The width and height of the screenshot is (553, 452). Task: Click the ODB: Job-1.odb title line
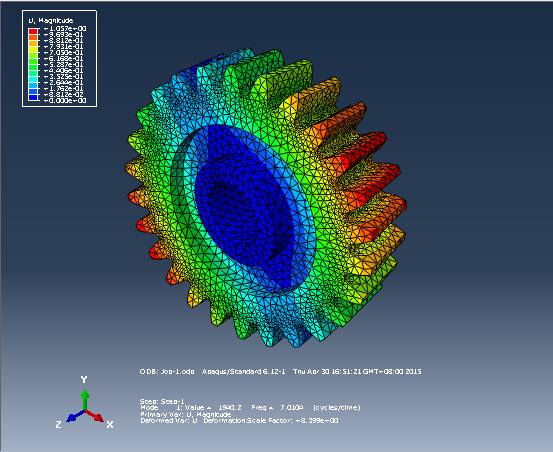click(280, 371)
